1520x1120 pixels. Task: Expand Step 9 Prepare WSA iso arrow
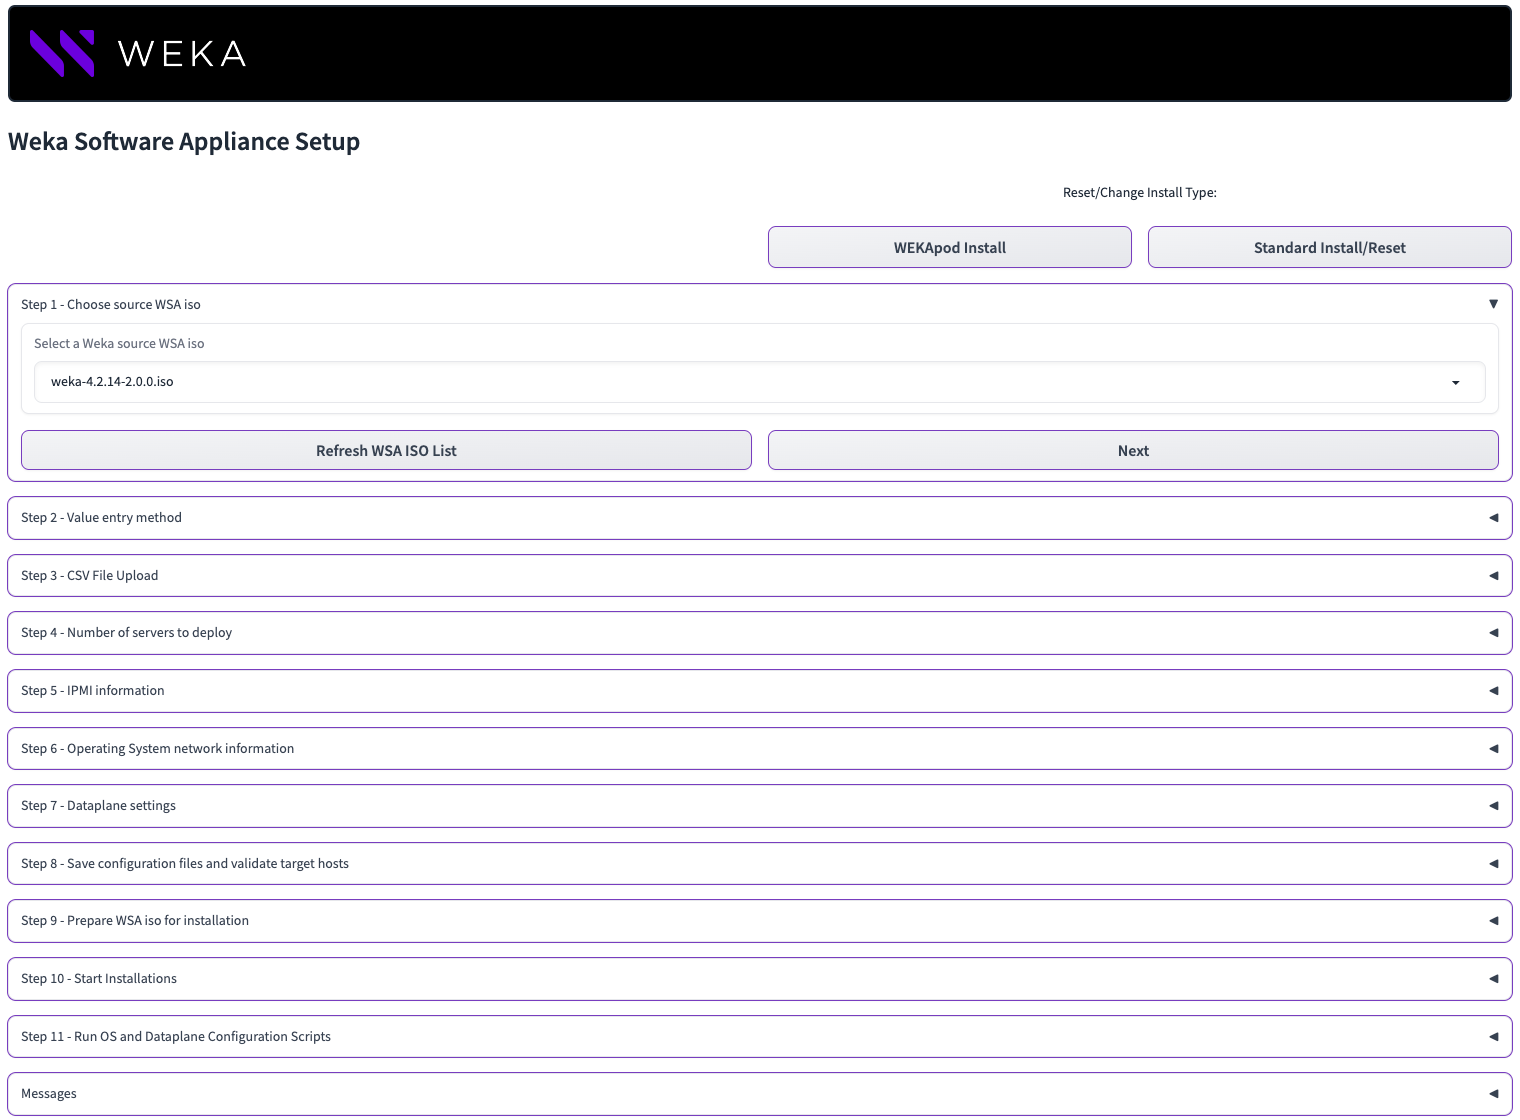[1493, 921]
